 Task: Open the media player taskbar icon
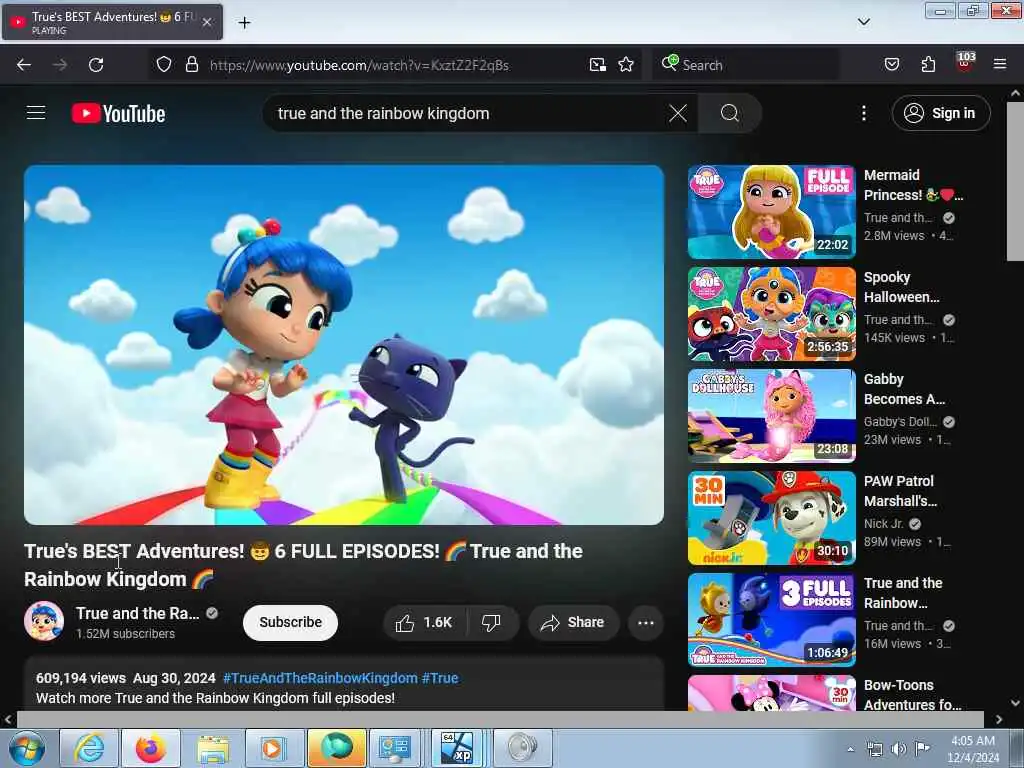275,748
